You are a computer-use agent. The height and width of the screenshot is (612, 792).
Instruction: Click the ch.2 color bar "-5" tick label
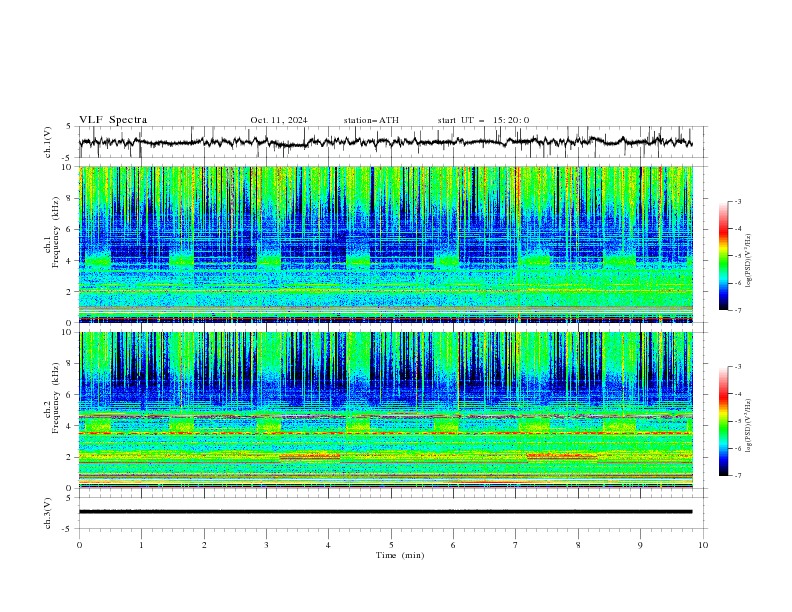pyautogui.click(x=738, y=421)
